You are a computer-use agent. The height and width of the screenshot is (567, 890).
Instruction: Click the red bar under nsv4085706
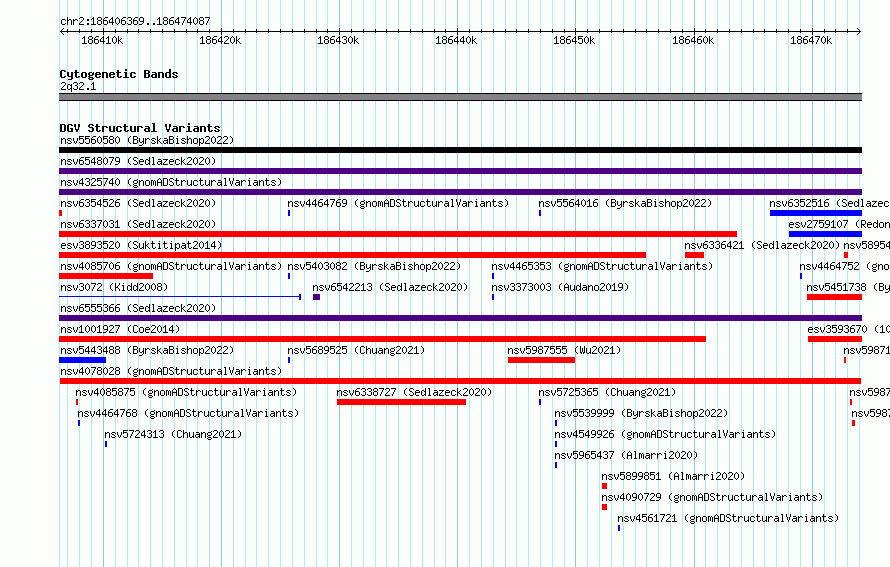[106, 276]
